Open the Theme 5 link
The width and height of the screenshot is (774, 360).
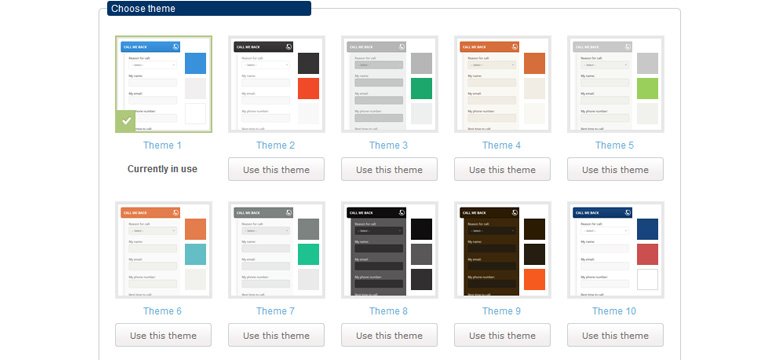[x=615, y=145]
